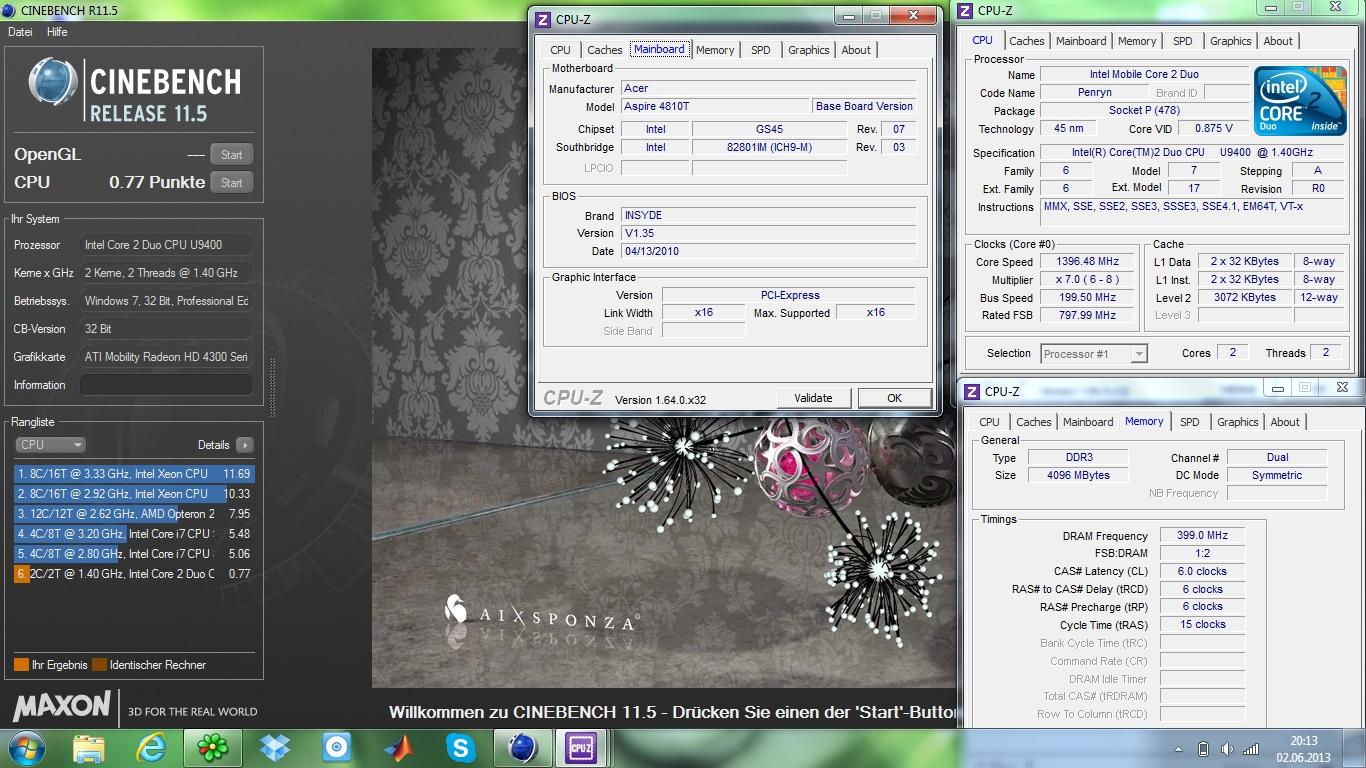Open SPD tab in top-right CPU-Z window

point(1183,41)
